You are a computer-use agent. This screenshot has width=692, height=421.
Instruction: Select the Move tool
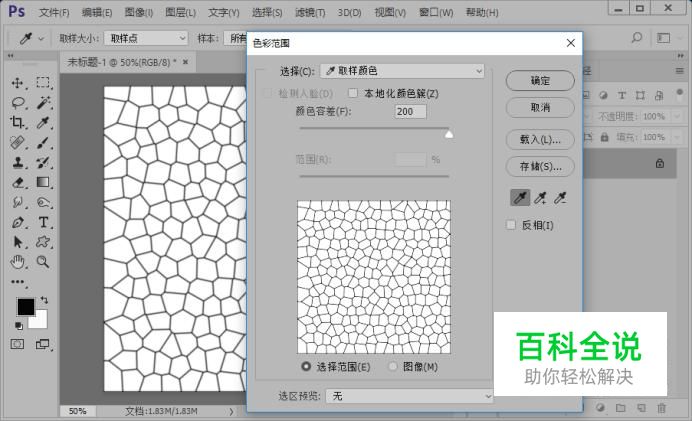[x=18, y=83]
